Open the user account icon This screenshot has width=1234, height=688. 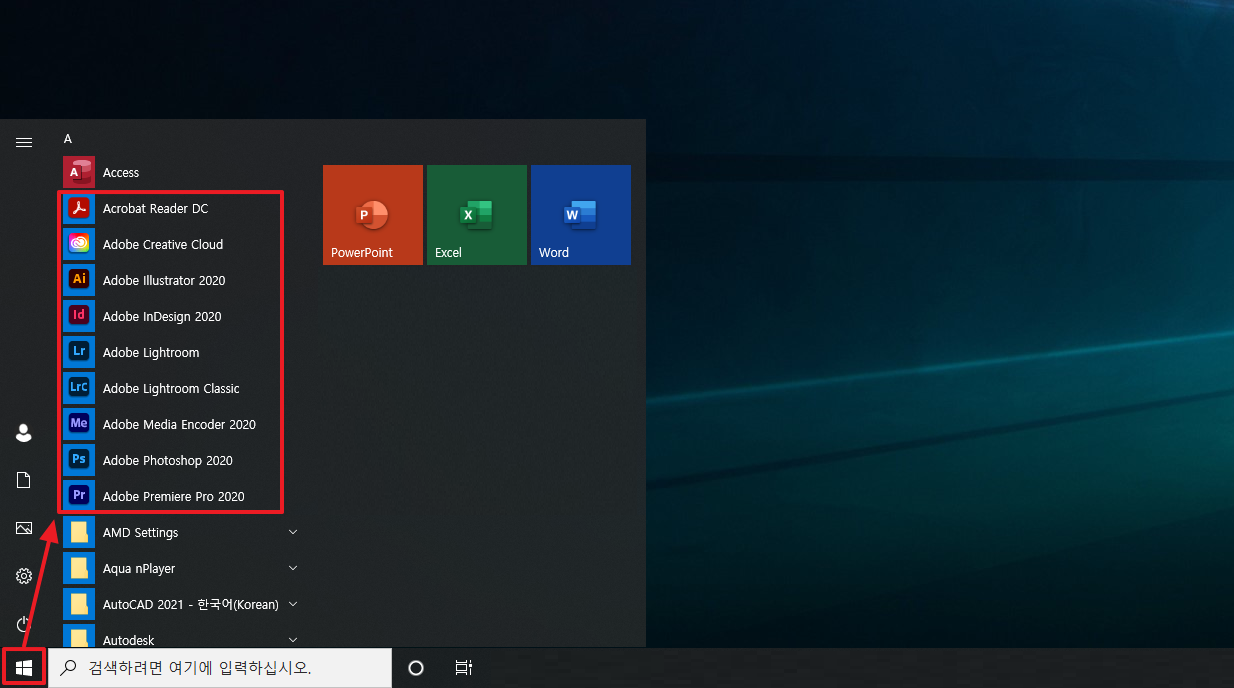pos(24,433)
